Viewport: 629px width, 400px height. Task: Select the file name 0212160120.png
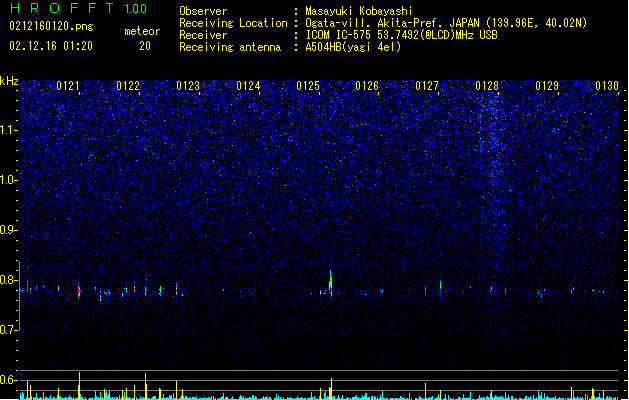tap(51, 26)
